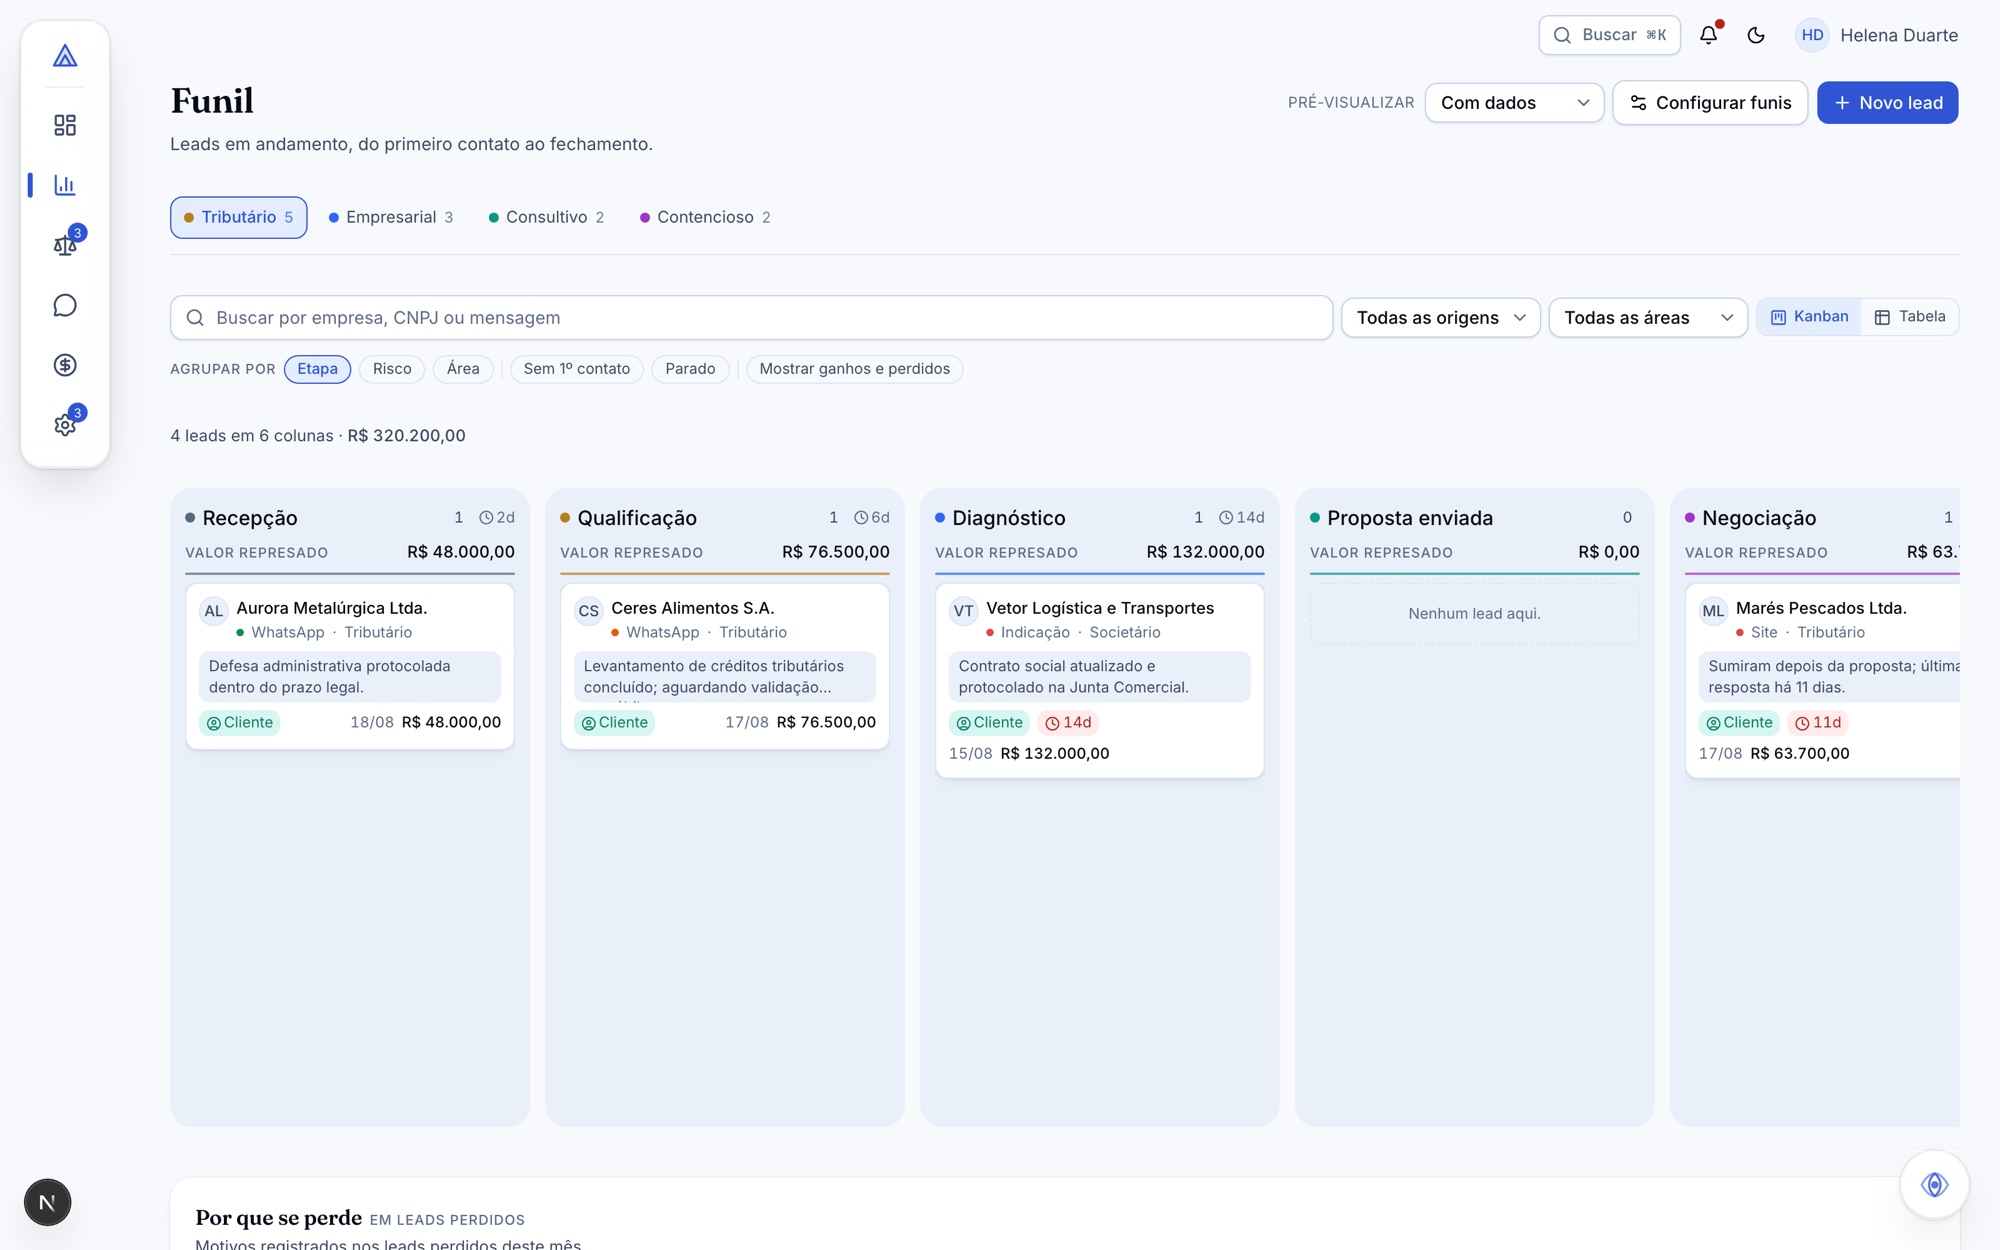Click the HD user avatar
Image resolution: width=2000 pixels, height=1250 pixels.
[x=1812, y=35]
